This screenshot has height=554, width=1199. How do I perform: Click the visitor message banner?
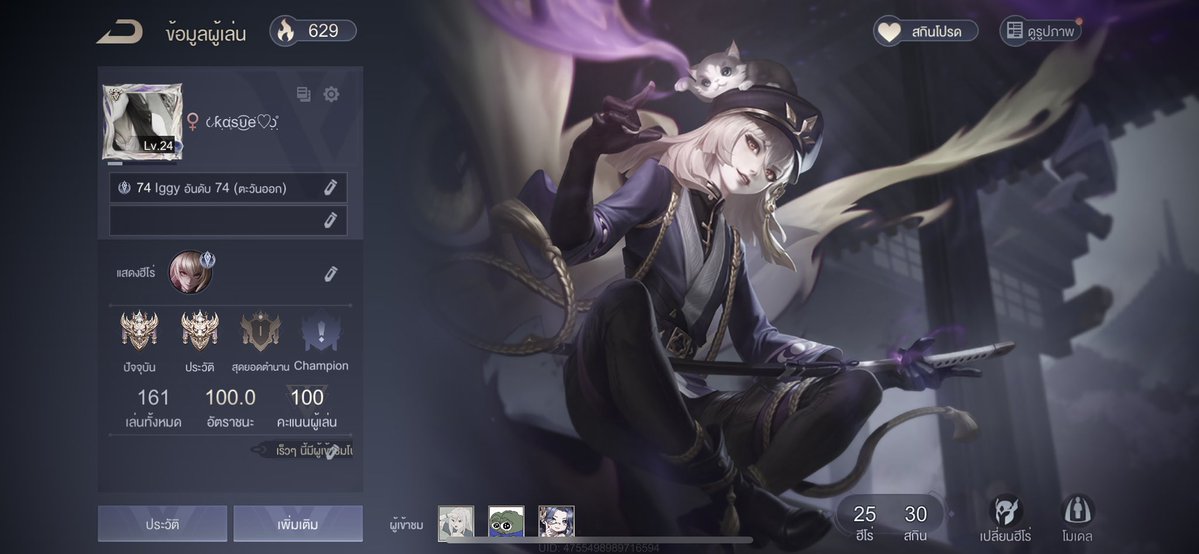tap(304, 451)
